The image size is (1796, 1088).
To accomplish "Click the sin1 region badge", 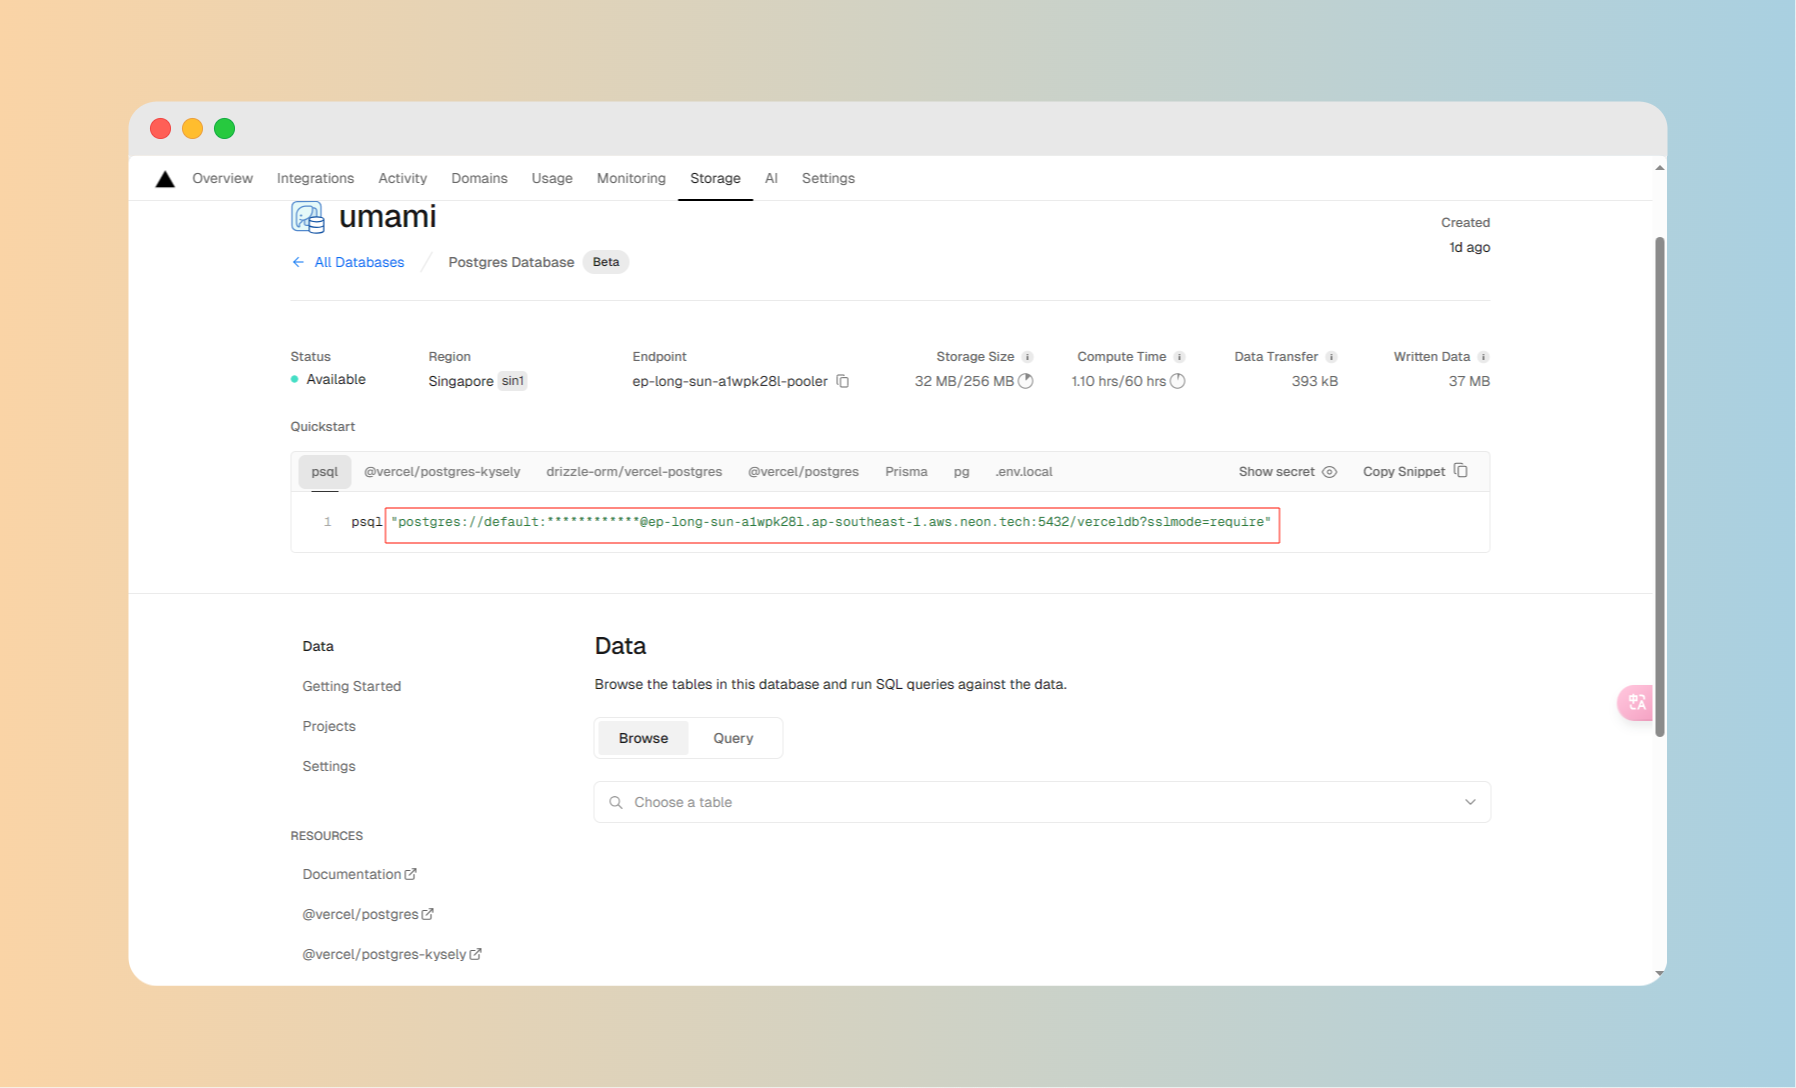I will coord(513,381).
